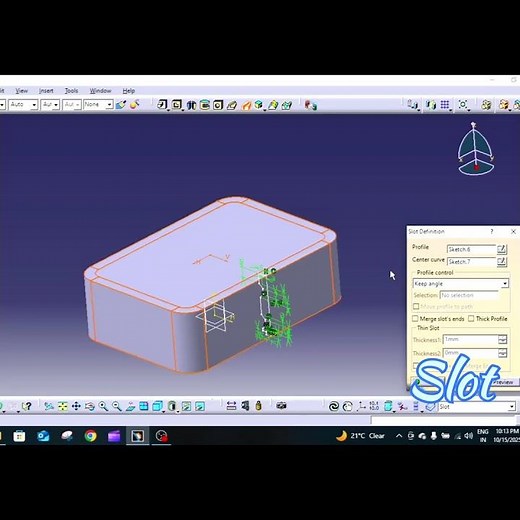Open the Window menu
The height and width of the screenshot is (520, 520).
(100, 91)
